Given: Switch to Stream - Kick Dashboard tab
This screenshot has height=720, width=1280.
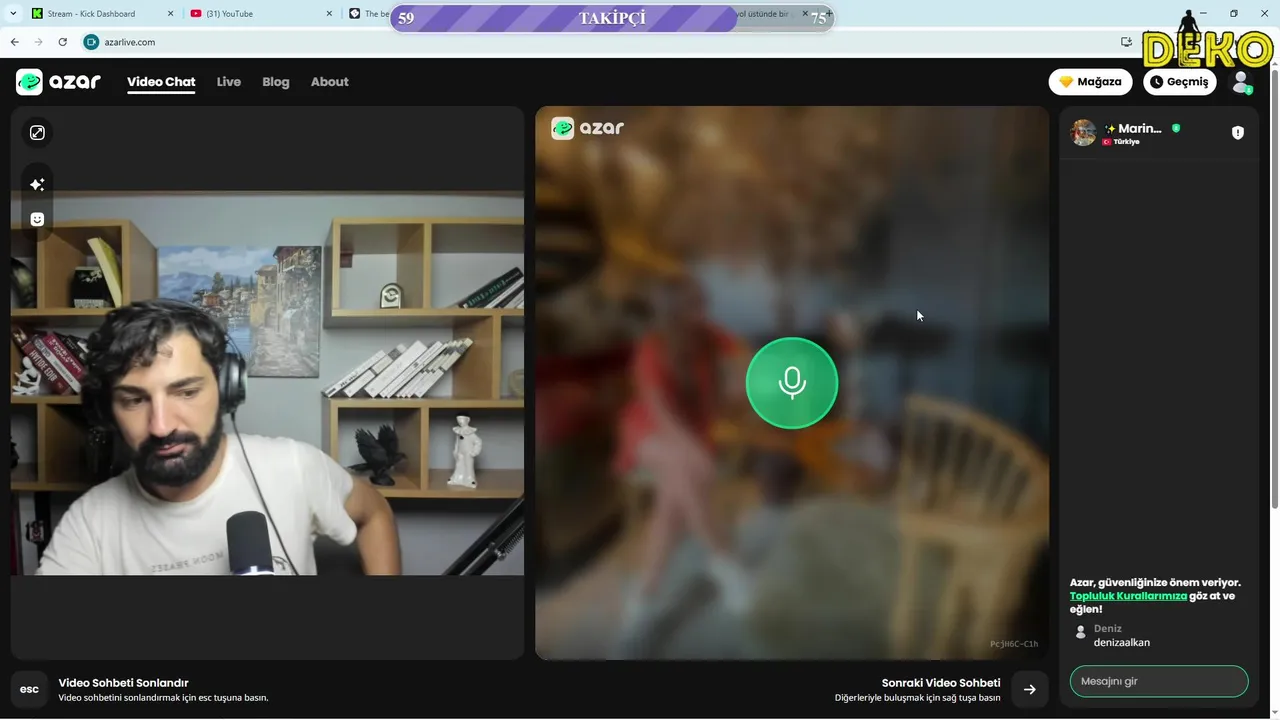Looking at the screenshot, I should 102,14.
